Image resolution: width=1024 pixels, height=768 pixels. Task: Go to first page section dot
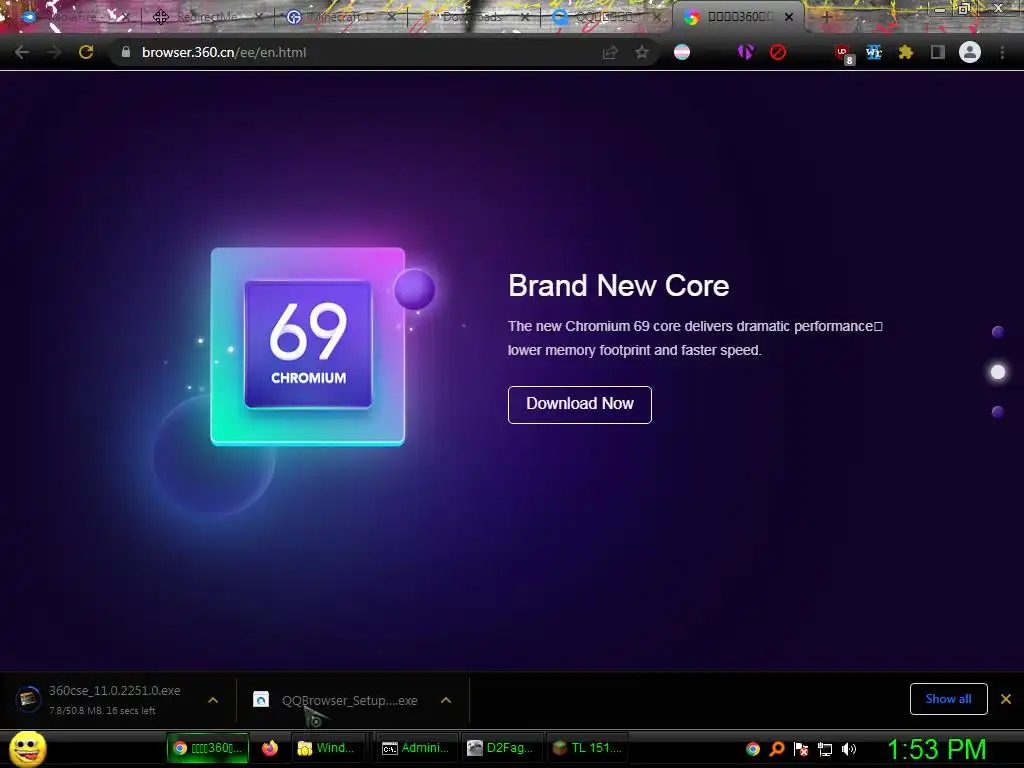tap(997, 332)
